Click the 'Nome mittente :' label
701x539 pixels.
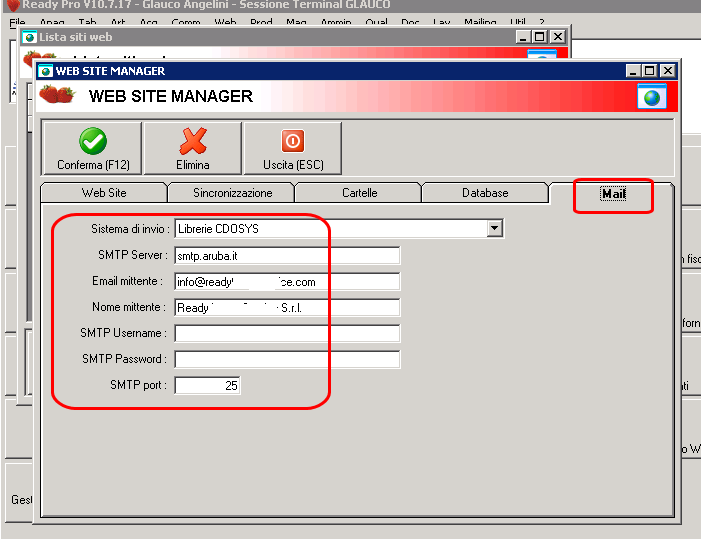click(129, 307)
